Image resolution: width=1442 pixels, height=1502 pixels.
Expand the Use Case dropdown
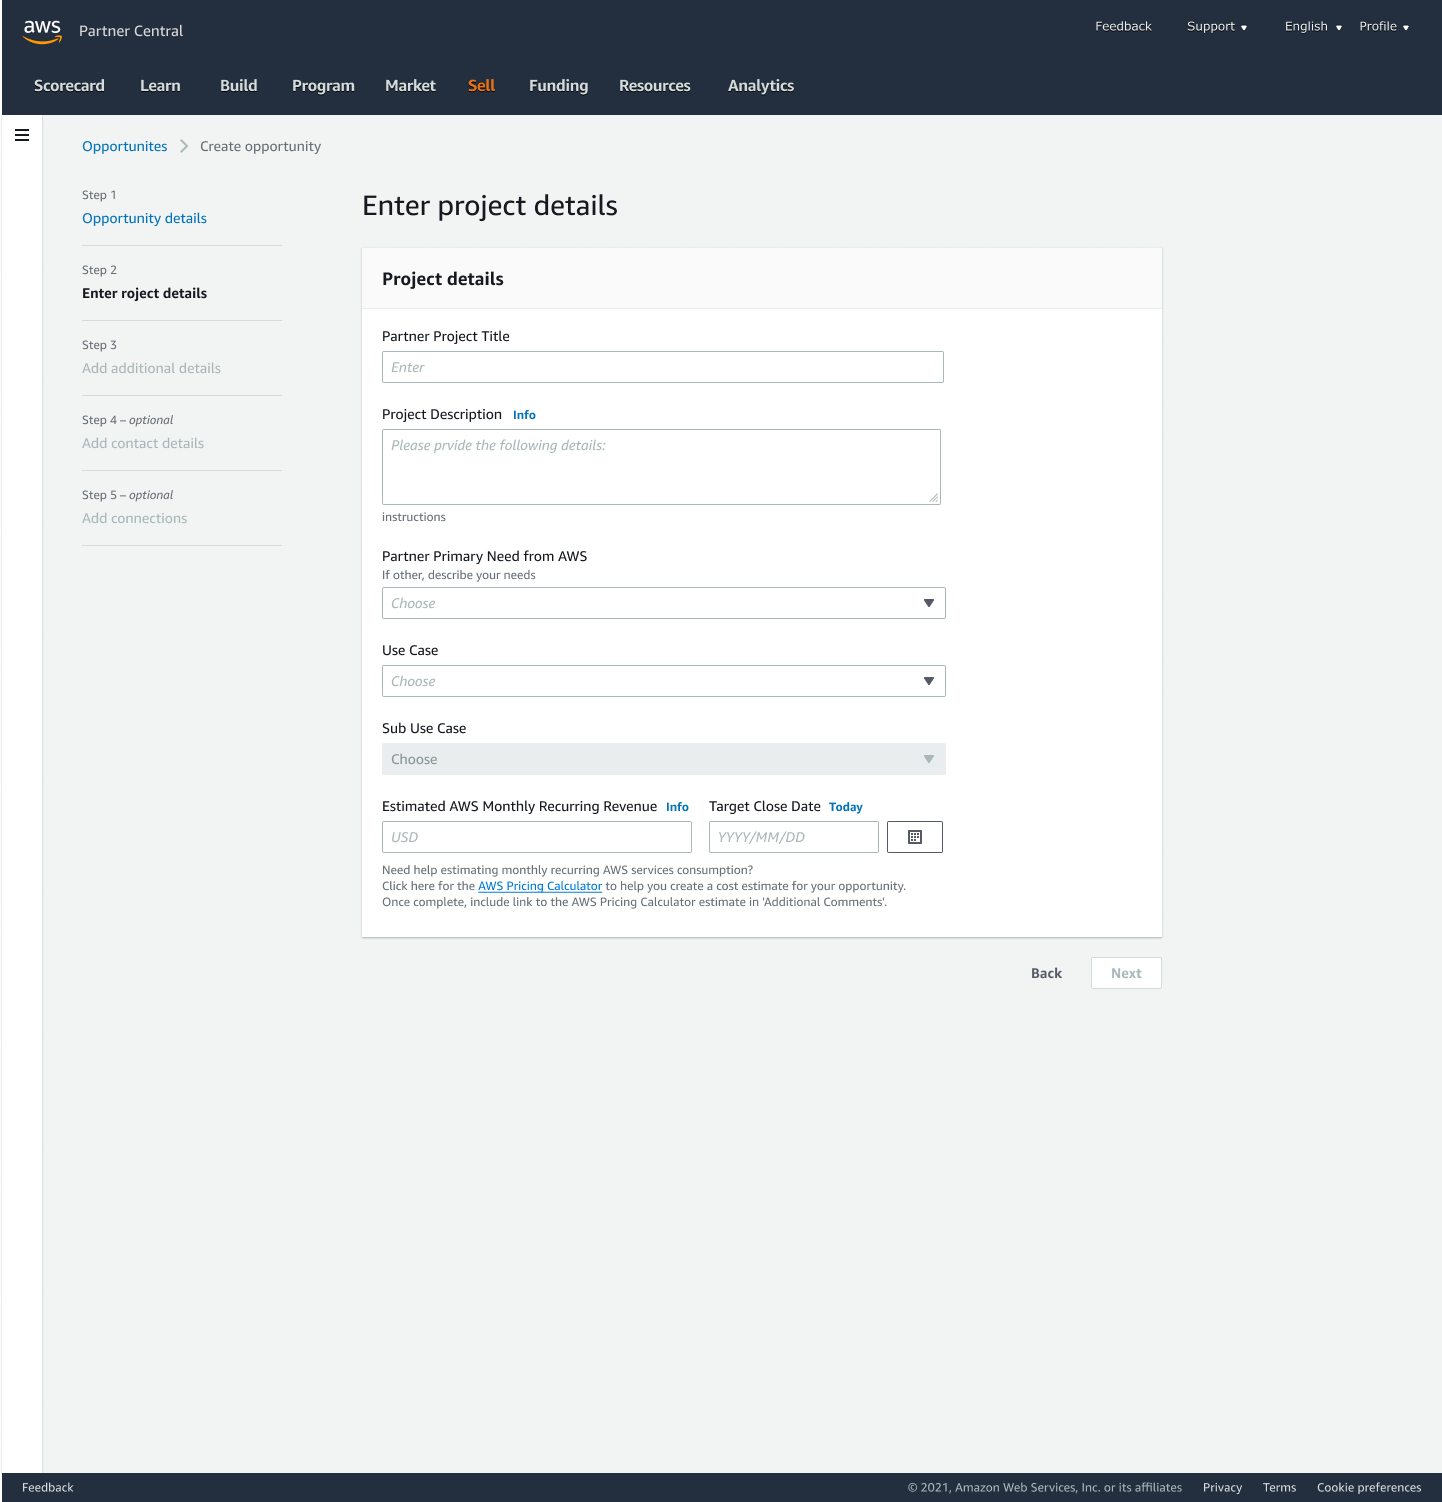(x=664, y=681)
